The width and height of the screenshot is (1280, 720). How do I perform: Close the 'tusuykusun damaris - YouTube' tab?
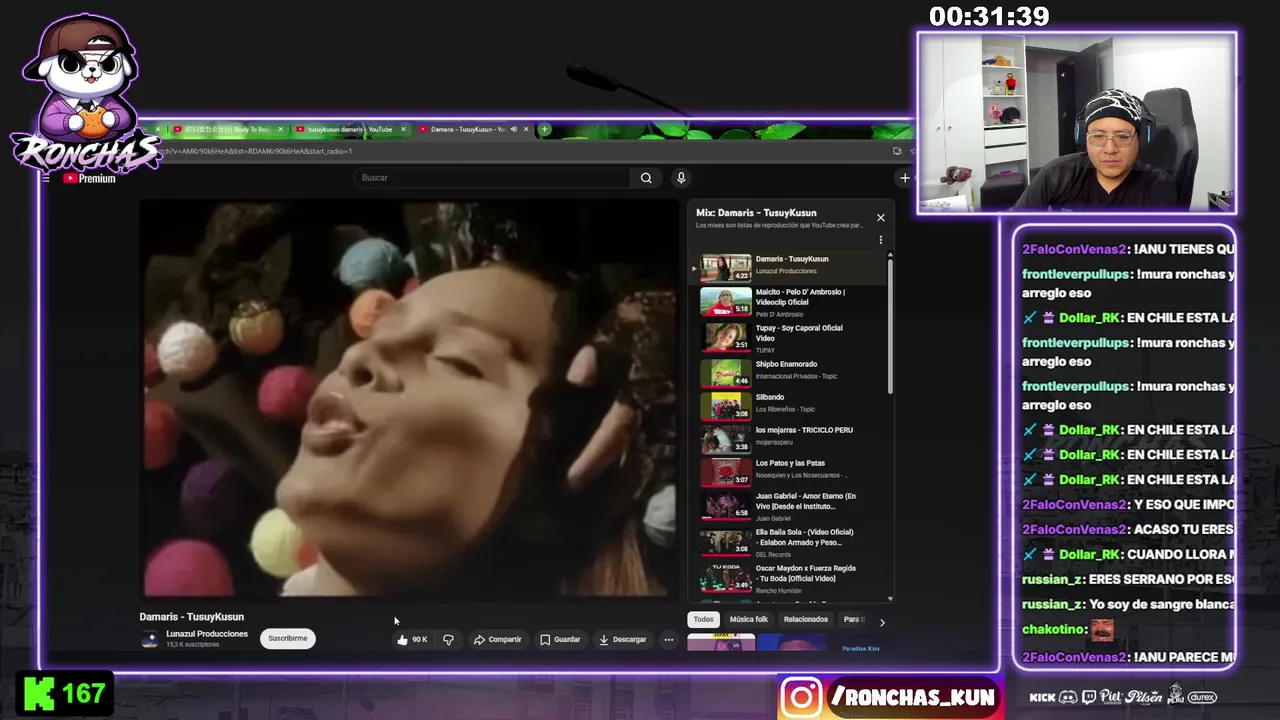(x=403, y=129)
